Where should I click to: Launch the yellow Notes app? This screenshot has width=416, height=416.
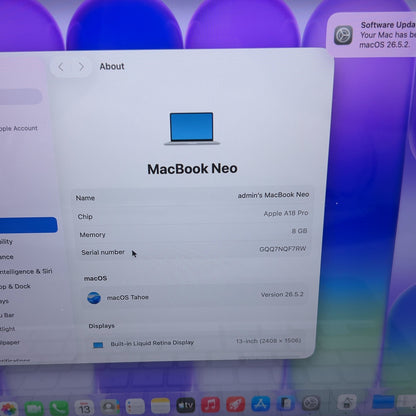160,406
